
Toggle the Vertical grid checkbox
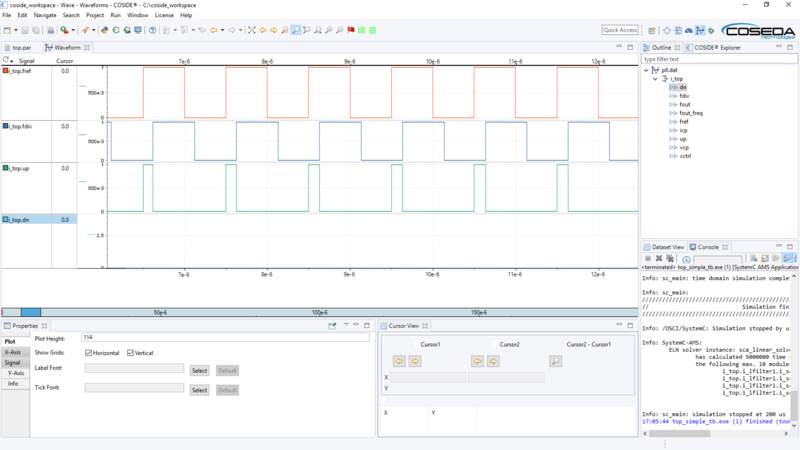click(130, 353)
